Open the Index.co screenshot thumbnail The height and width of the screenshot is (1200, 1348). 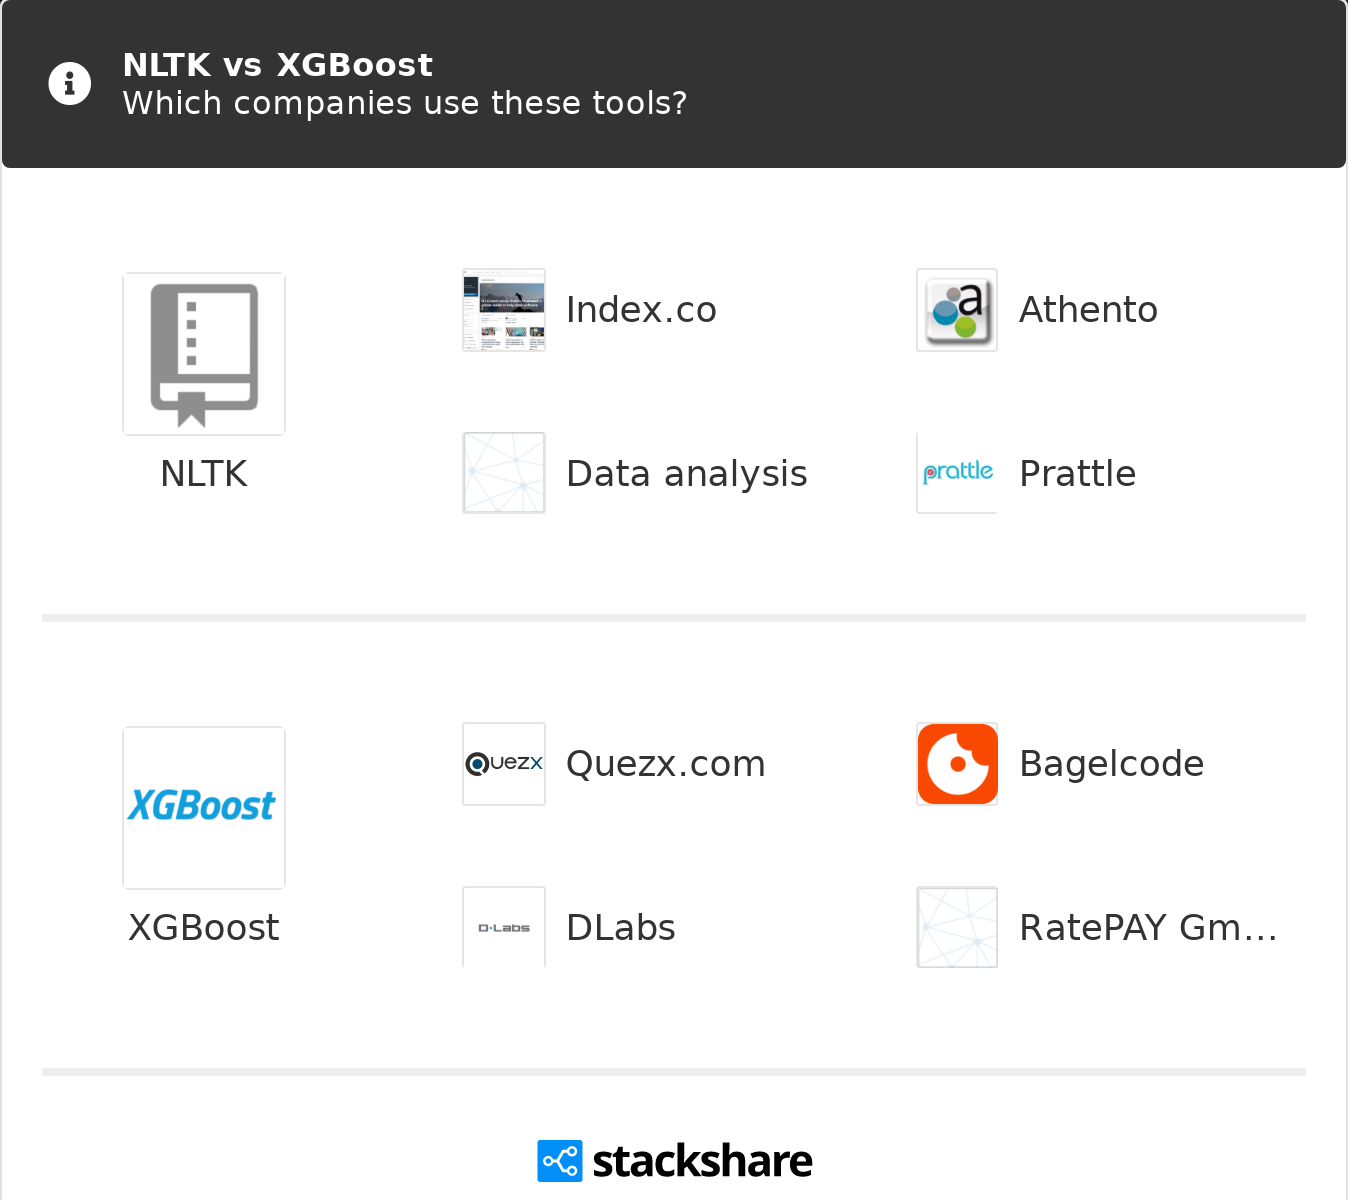coord(504,310)
